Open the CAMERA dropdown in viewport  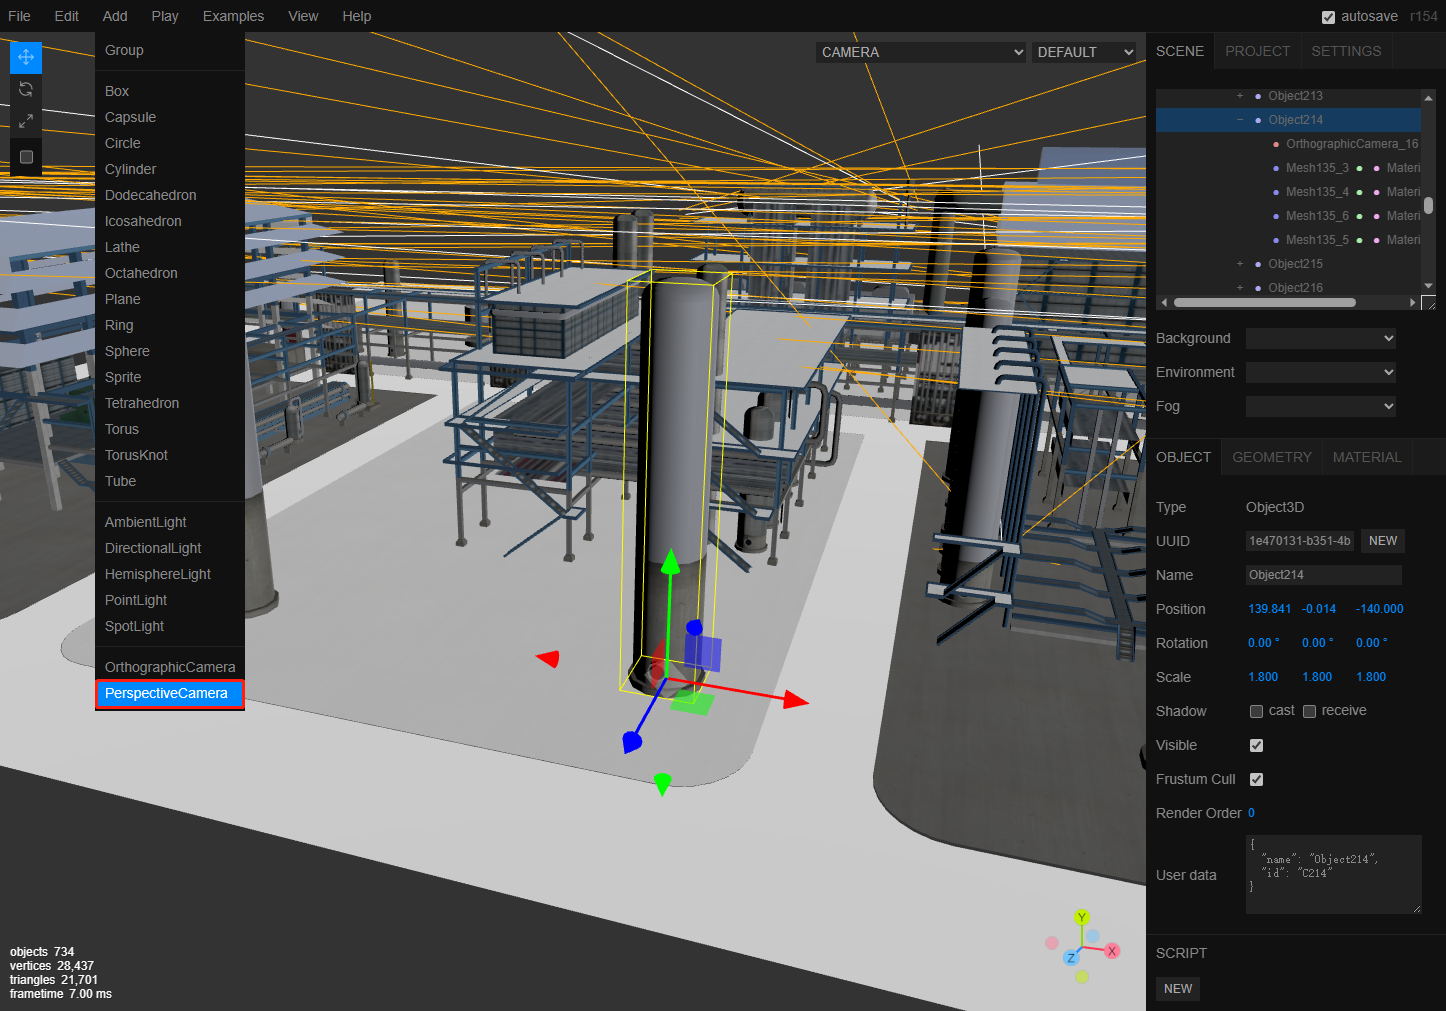point(921,52)
